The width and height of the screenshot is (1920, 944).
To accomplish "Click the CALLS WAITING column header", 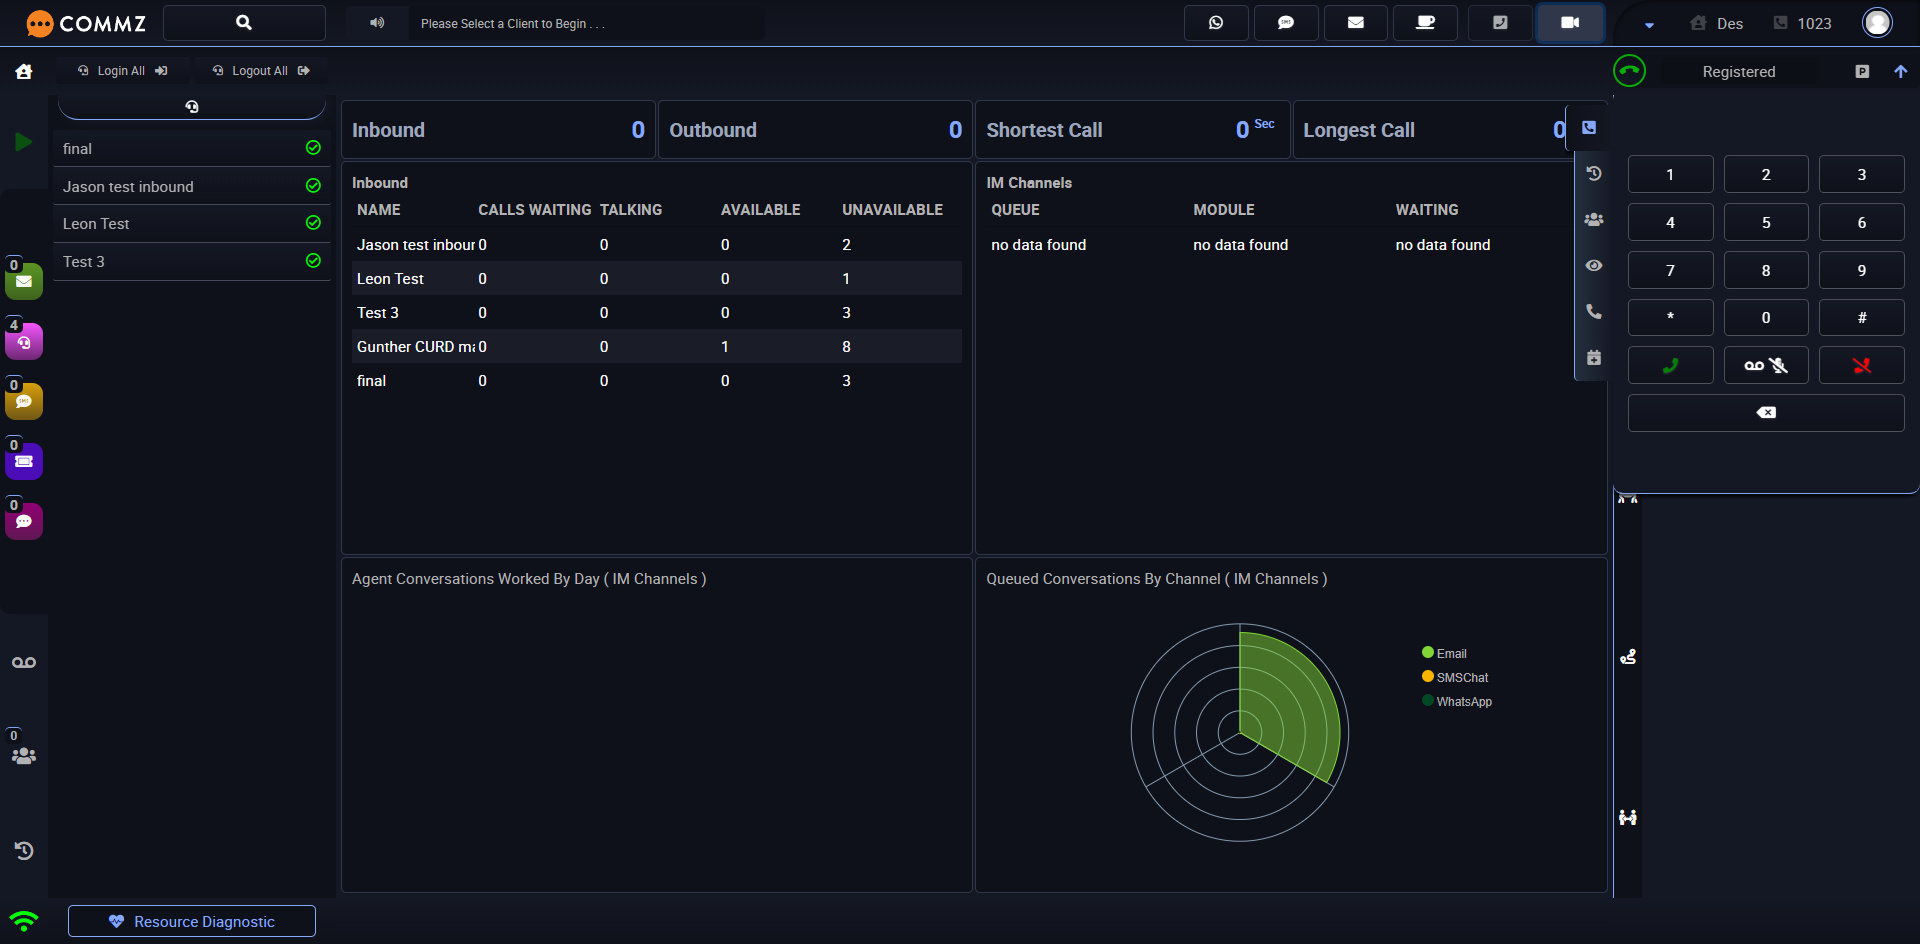I will pos(535,210).
